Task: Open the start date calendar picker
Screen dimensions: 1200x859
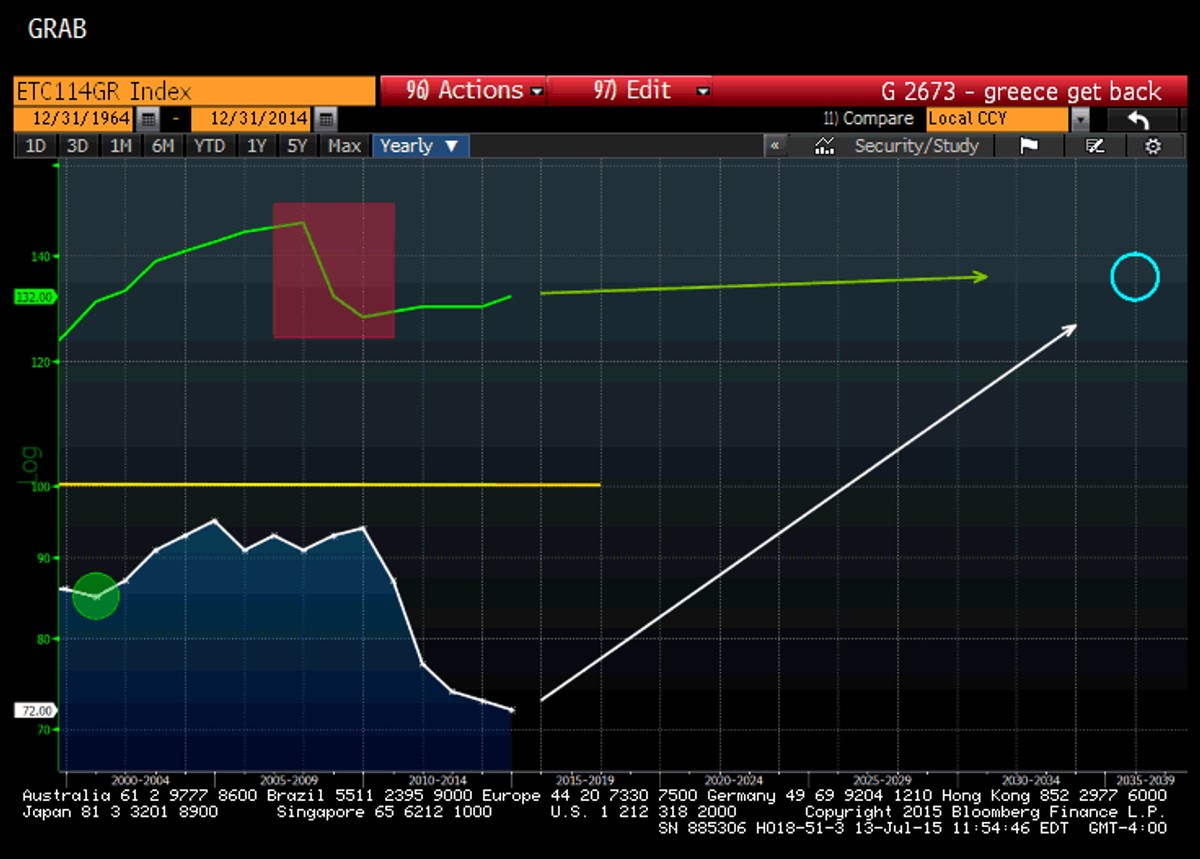Action: 148,119
